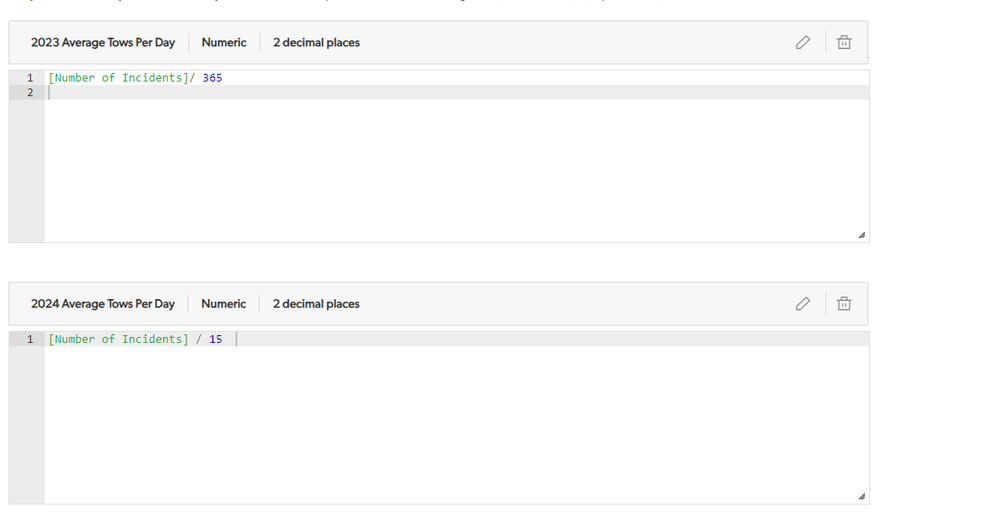The height and width of the screenshot is (513, 999).
Task: Select Numeric type label in 2024 header
Action: 223,304
